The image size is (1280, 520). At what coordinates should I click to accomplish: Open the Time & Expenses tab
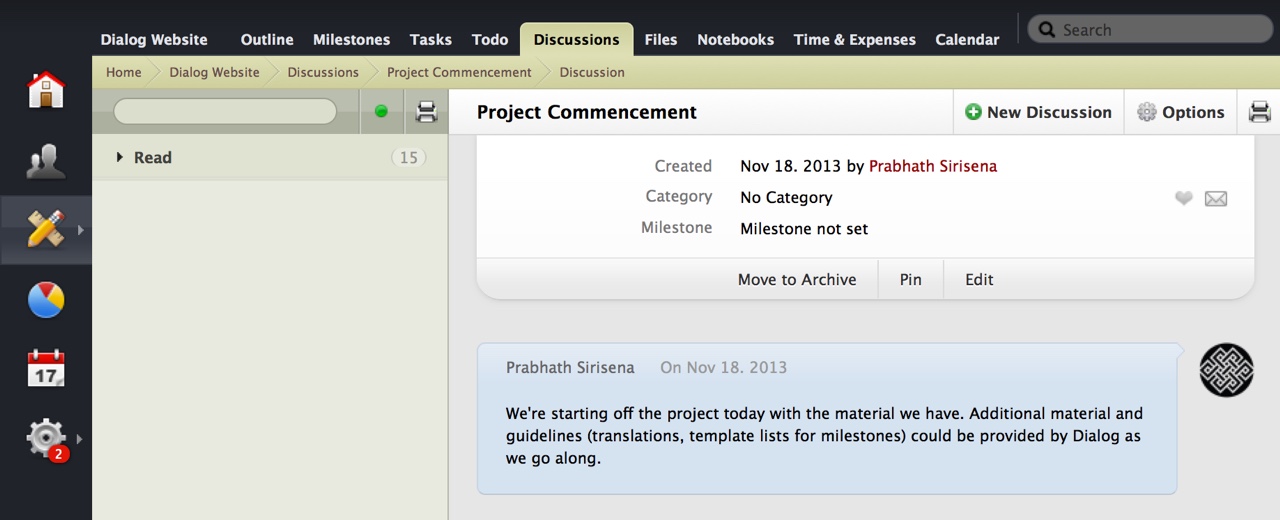tap(854, 40)
